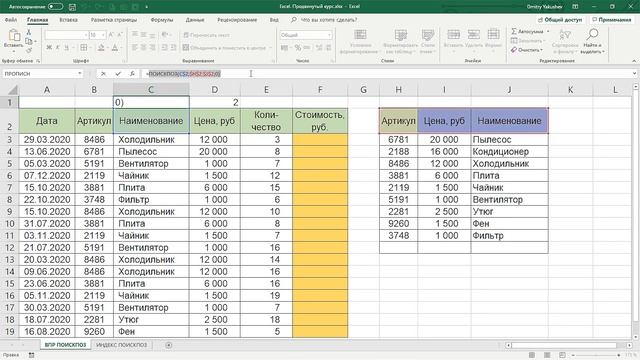The width and height of the screenshot is (640, 360).
Task: Open the Файл tab
Action: (x=11, y=20)
